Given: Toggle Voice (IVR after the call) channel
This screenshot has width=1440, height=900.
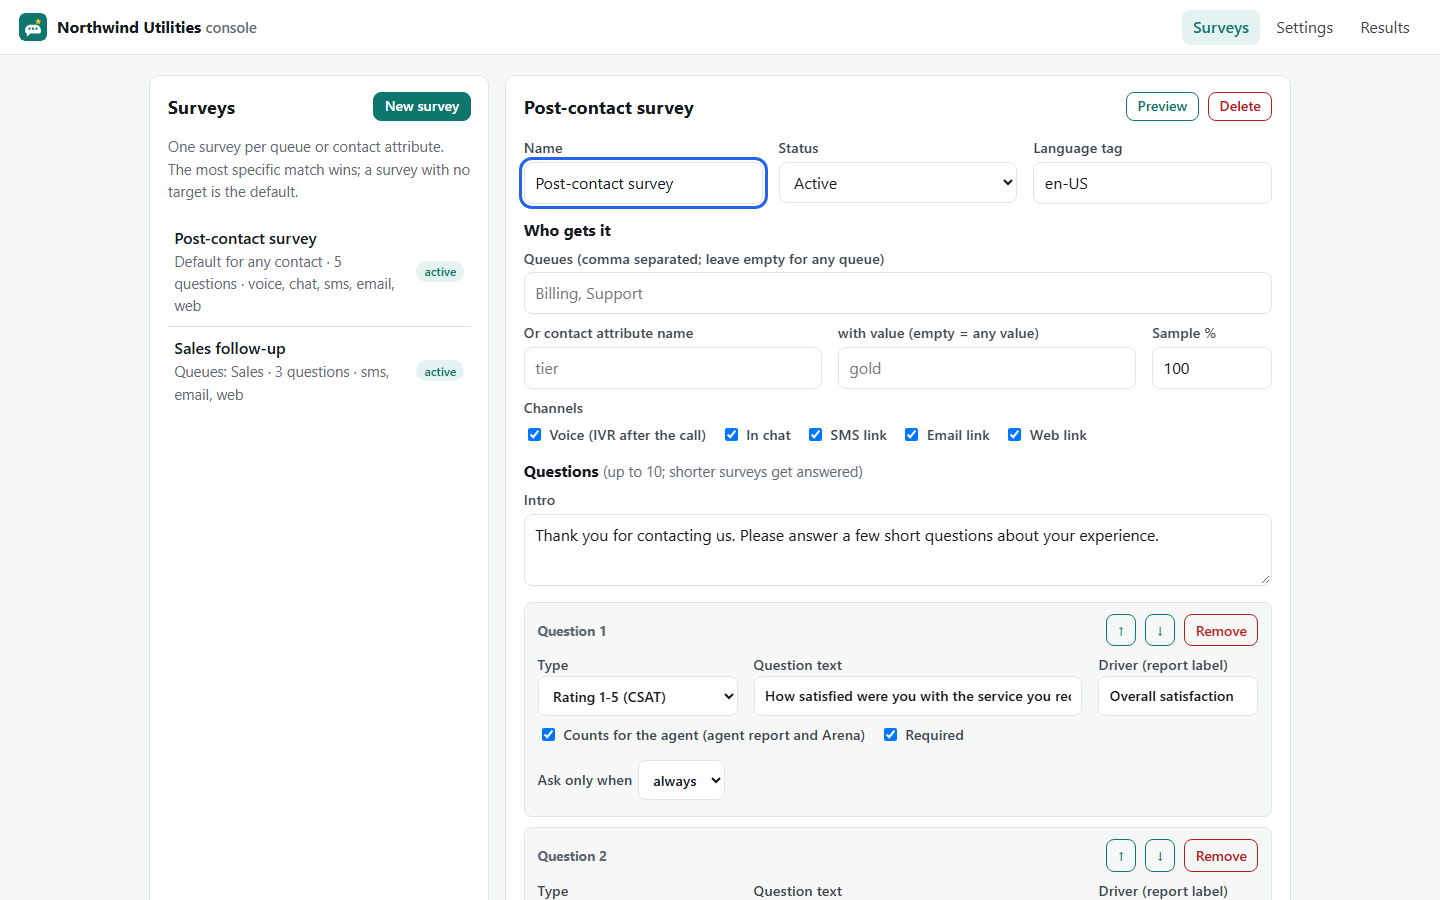Looking at the screenshot, I should pos(535,435).
